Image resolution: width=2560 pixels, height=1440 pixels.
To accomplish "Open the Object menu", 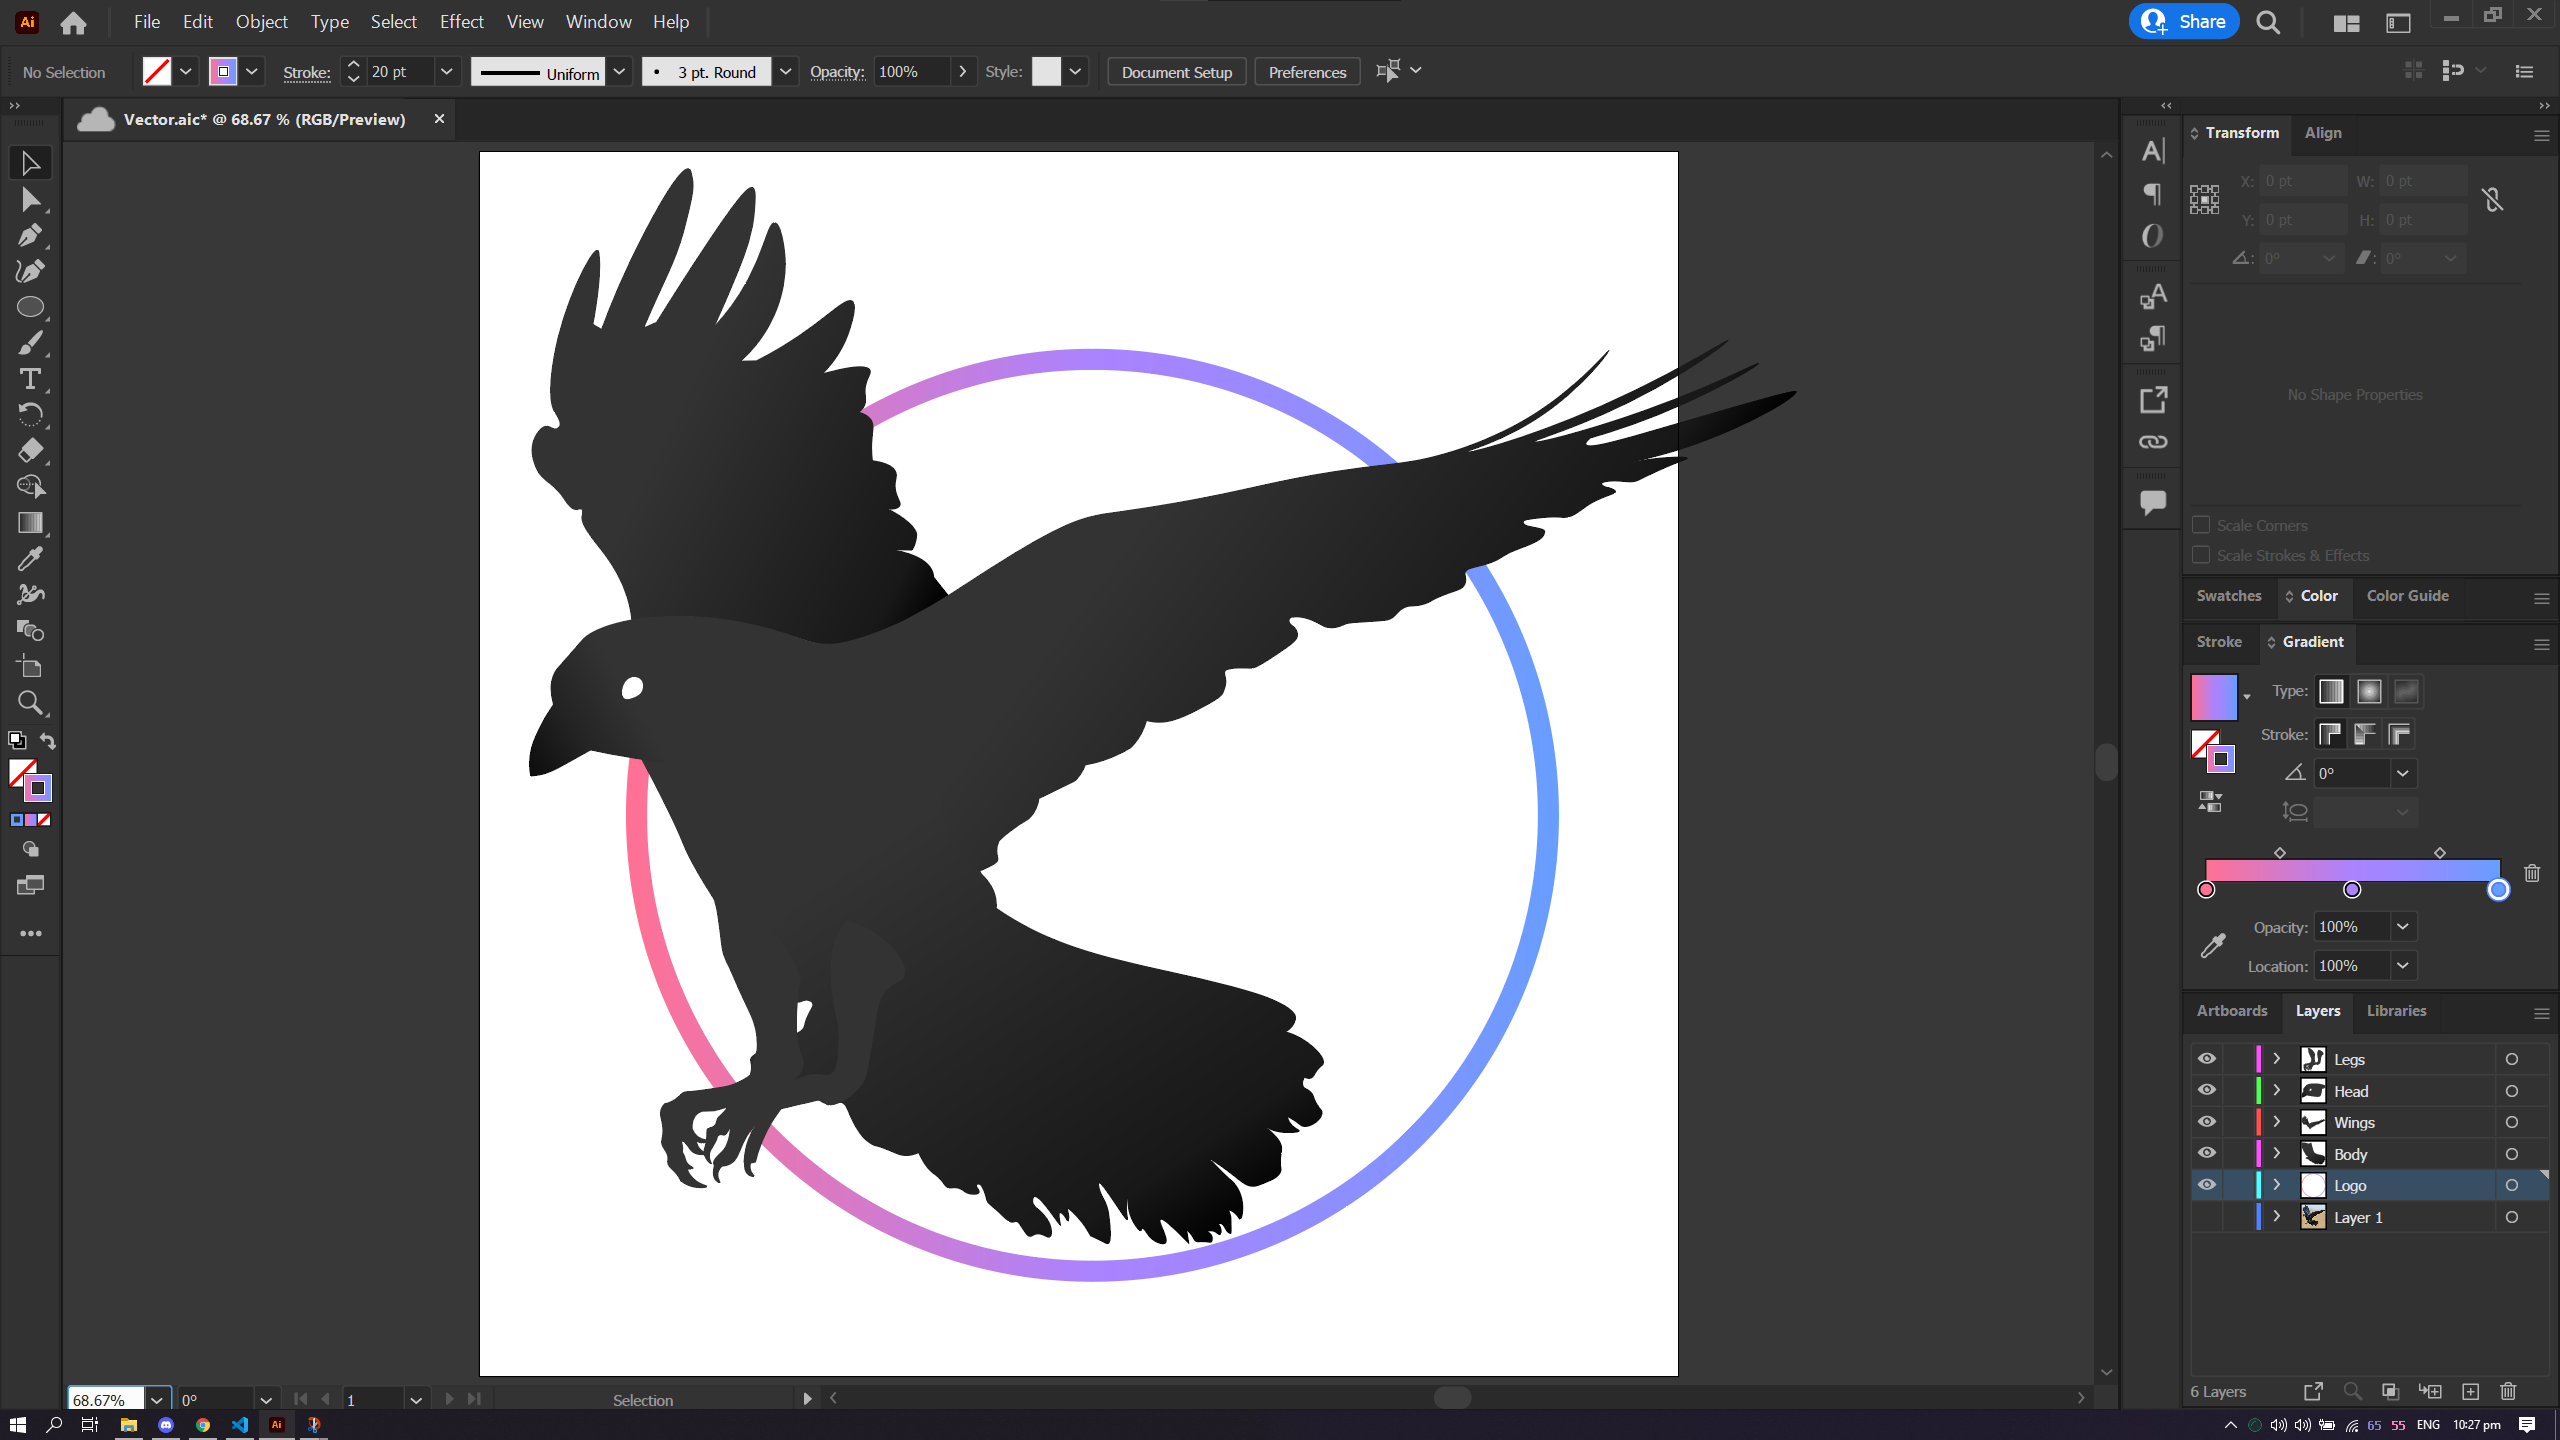I will (261, 22).
